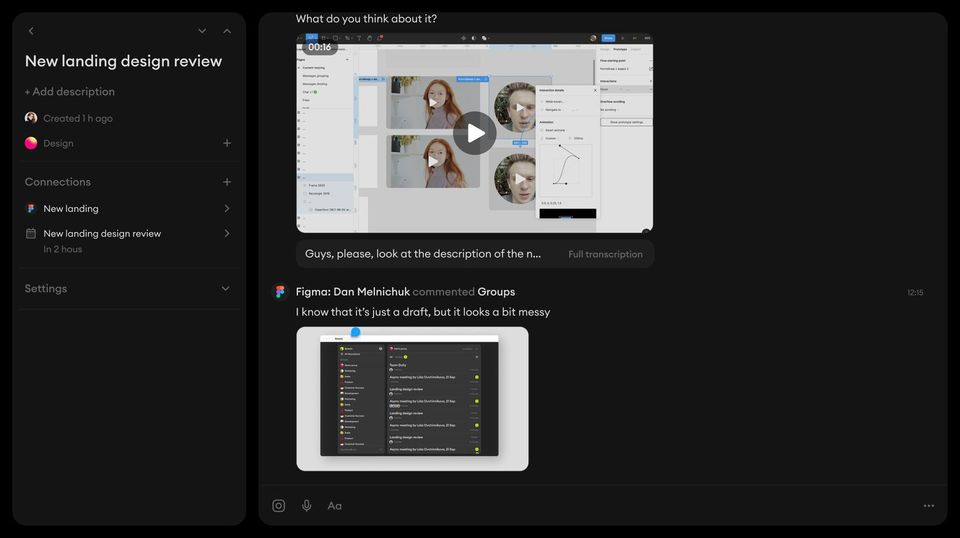Click the calendar icon beside New landing design review

point(31,233)
